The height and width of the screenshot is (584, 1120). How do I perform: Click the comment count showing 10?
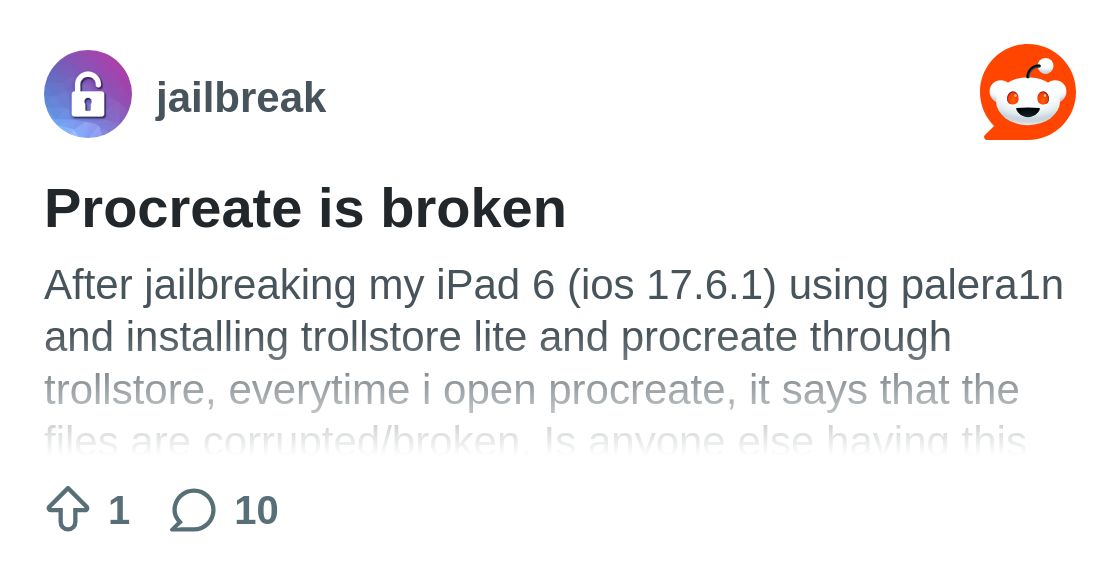click(x=256, y=510)
